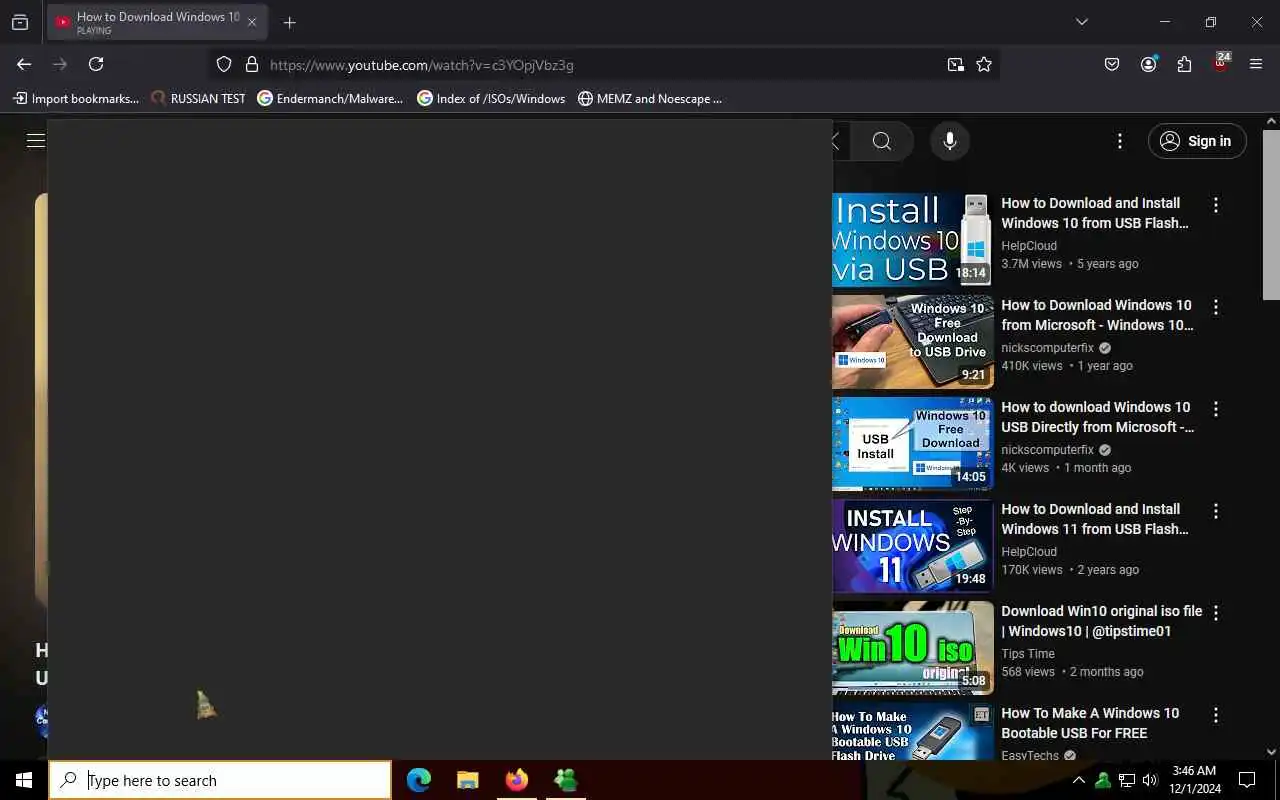Image resolution: width=1280 pixels, height=800 pixels.
Task: Open USB Install Windows 10 Free Download thumbnail
Action: [x=912, y=444]
